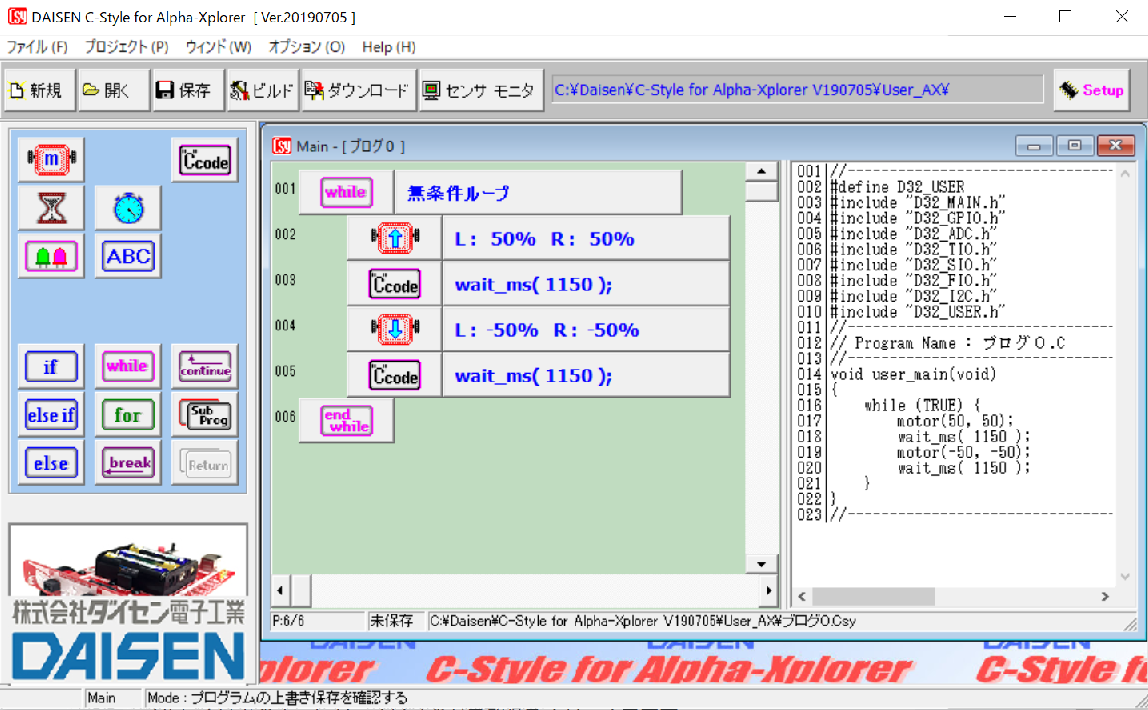Click the program area scroll left arrow
1148x710 pixels.
coord(280,590)
